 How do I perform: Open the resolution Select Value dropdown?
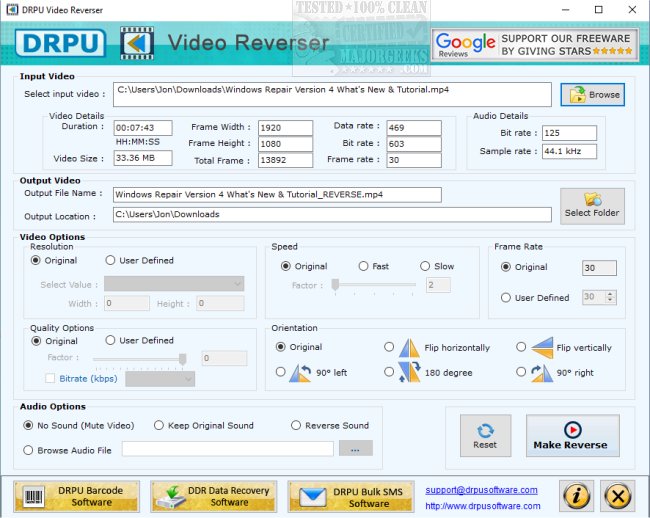174,284
